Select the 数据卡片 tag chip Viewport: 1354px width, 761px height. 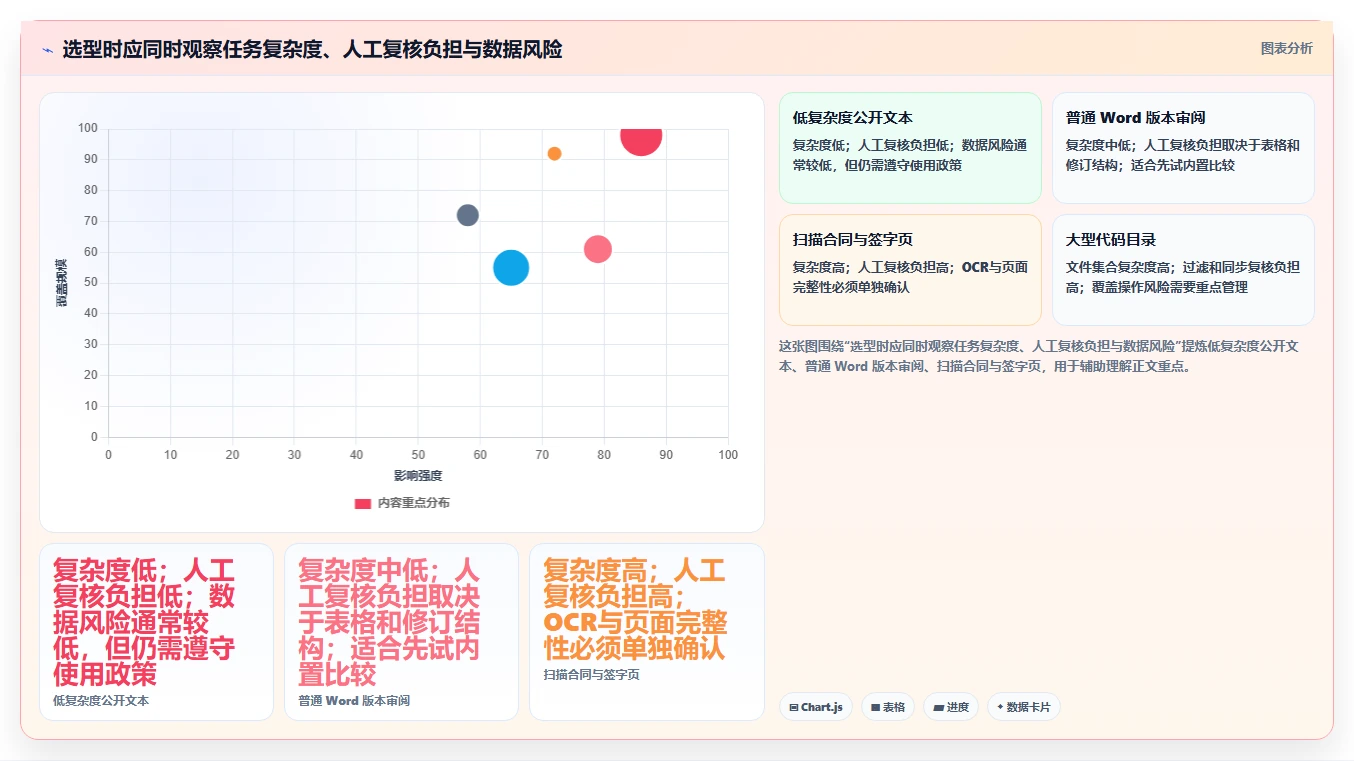[x=1024, y=707]
